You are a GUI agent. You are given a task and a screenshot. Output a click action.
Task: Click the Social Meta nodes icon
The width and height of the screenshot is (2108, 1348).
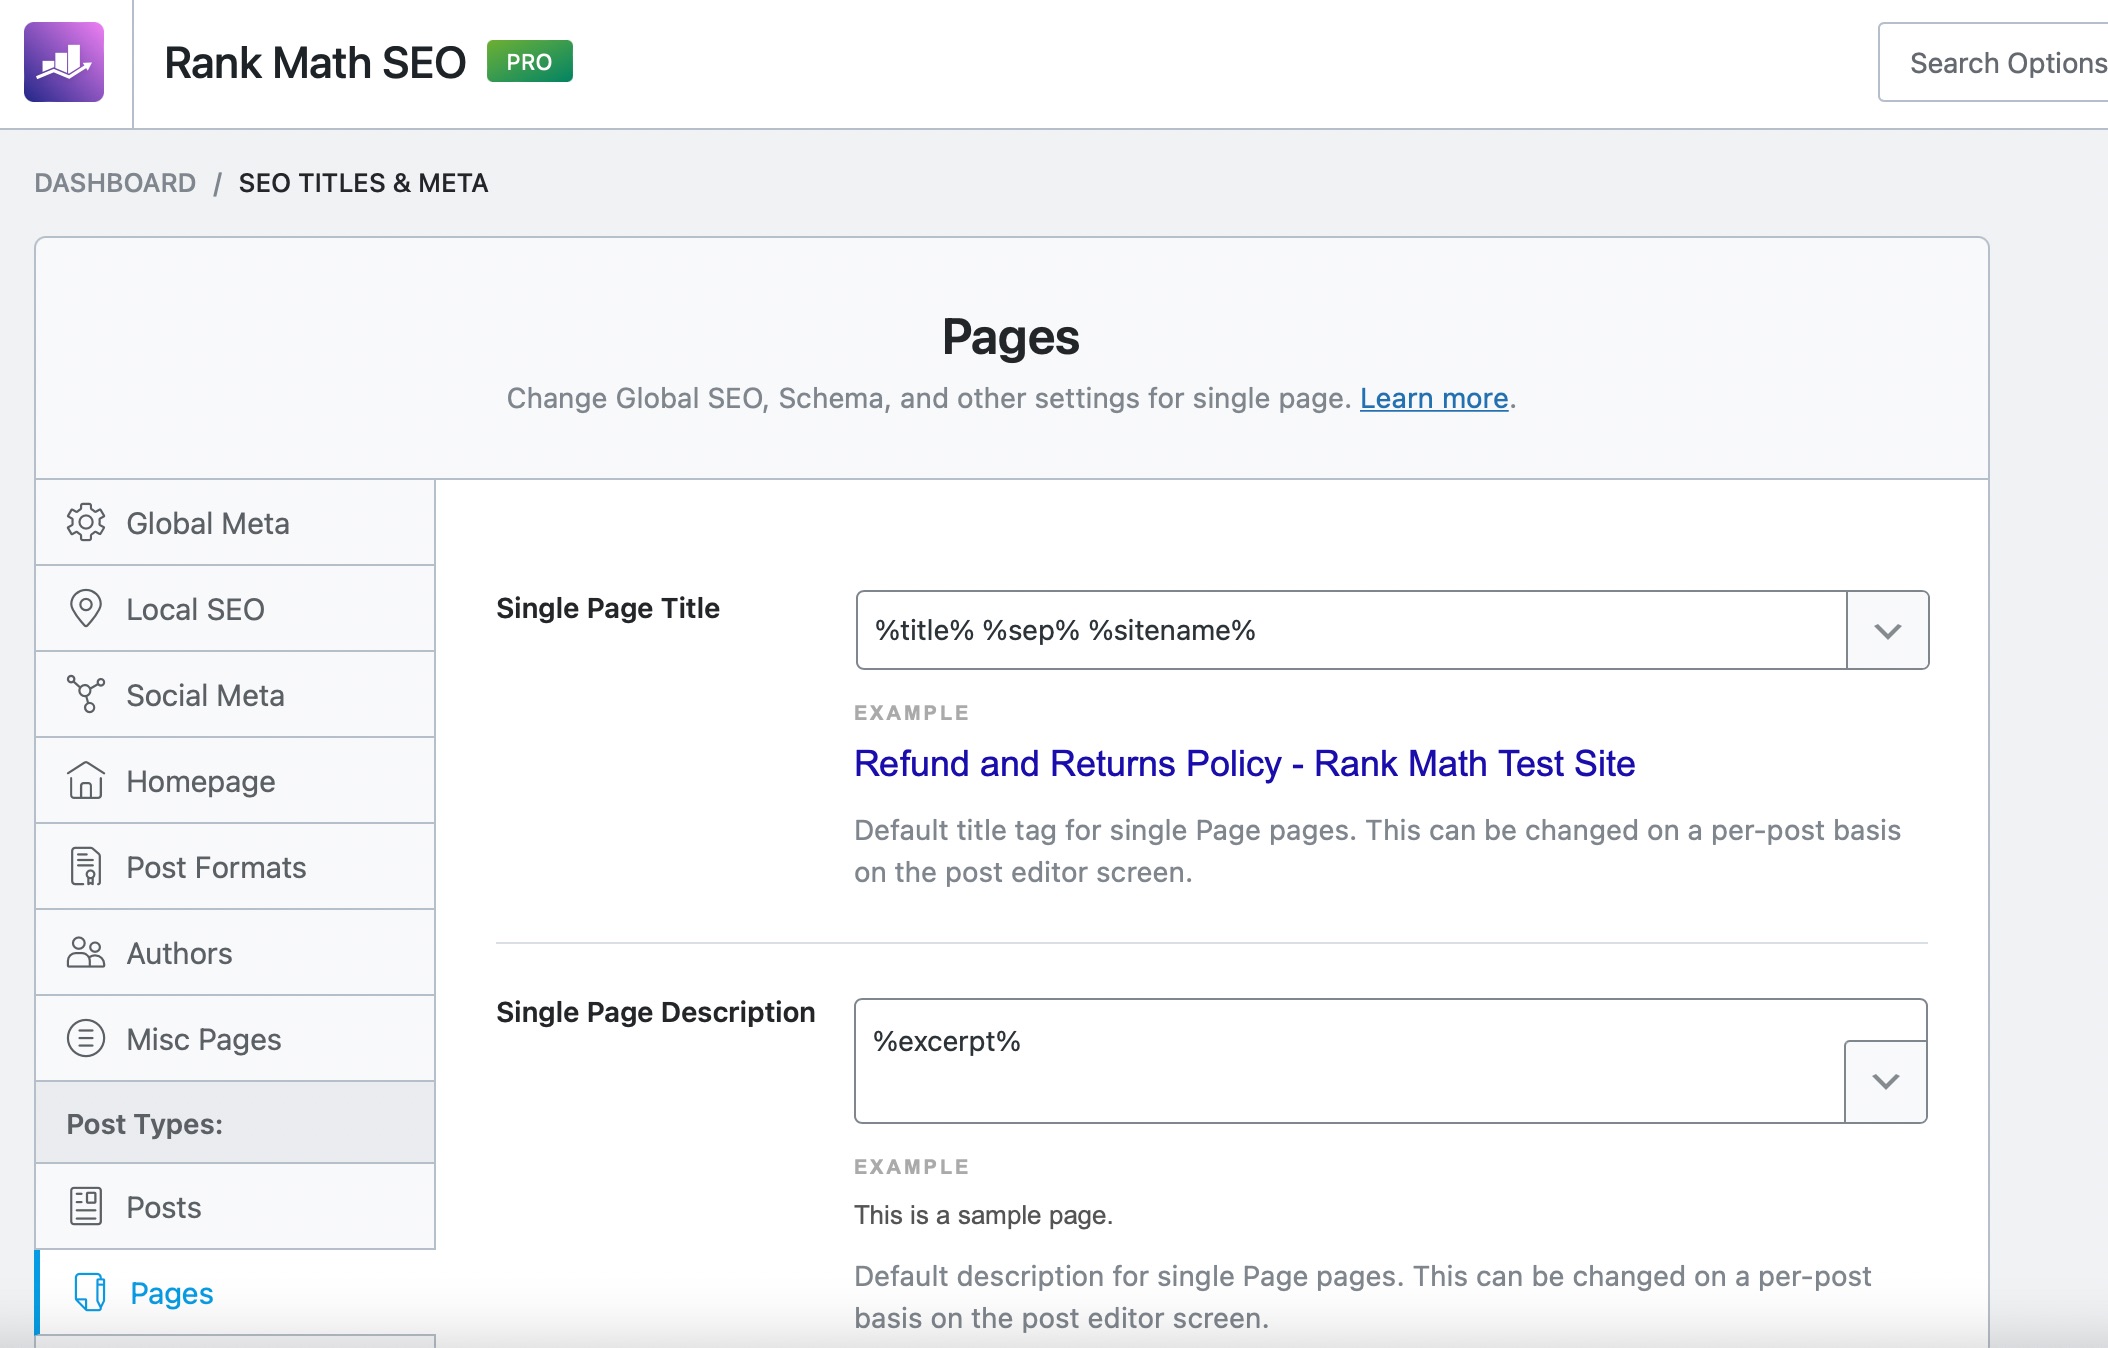pyautogui.click(x=86, y=694)
